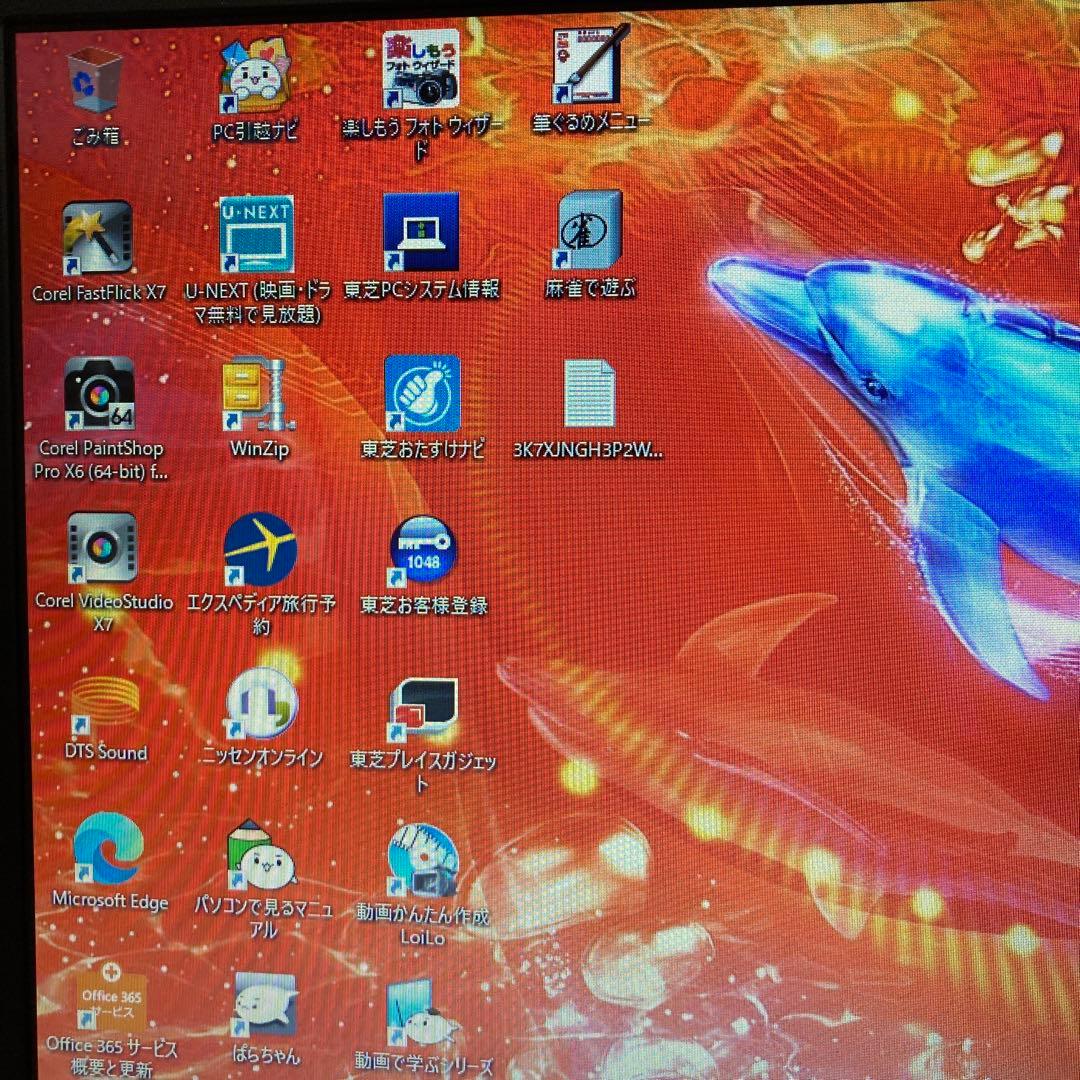
Task: Select 東芝プレイスガジェット icon
Action: [423, 709]
